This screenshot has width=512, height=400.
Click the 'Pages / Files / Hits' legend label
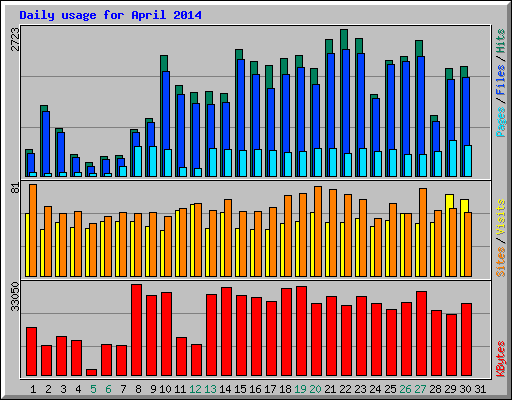pos(500,83)
